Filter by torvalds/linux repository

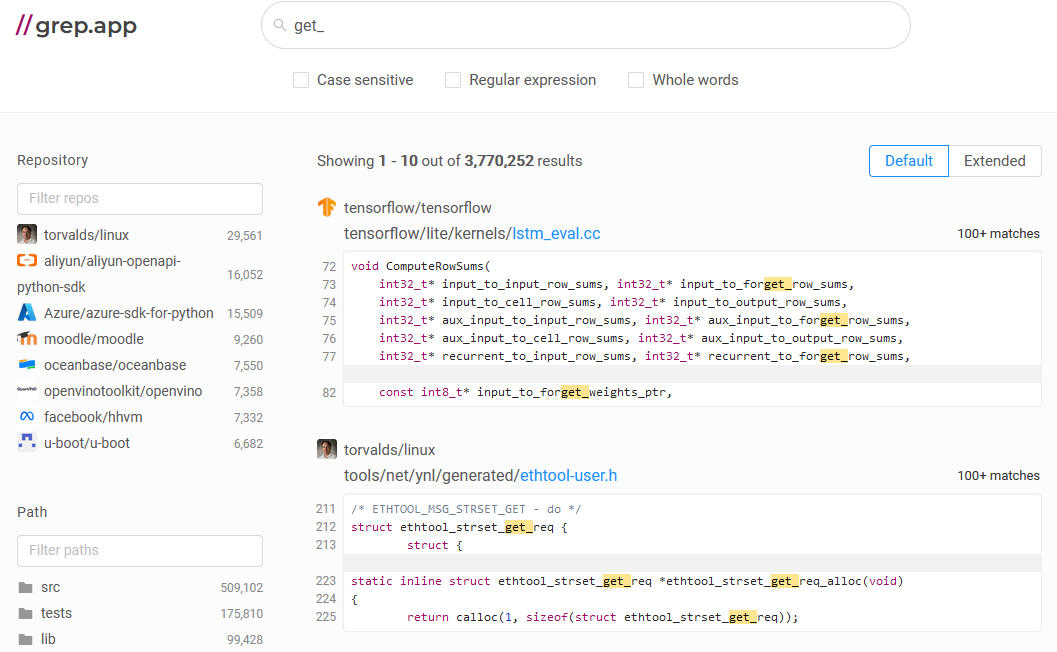click(x=86, y=235)
